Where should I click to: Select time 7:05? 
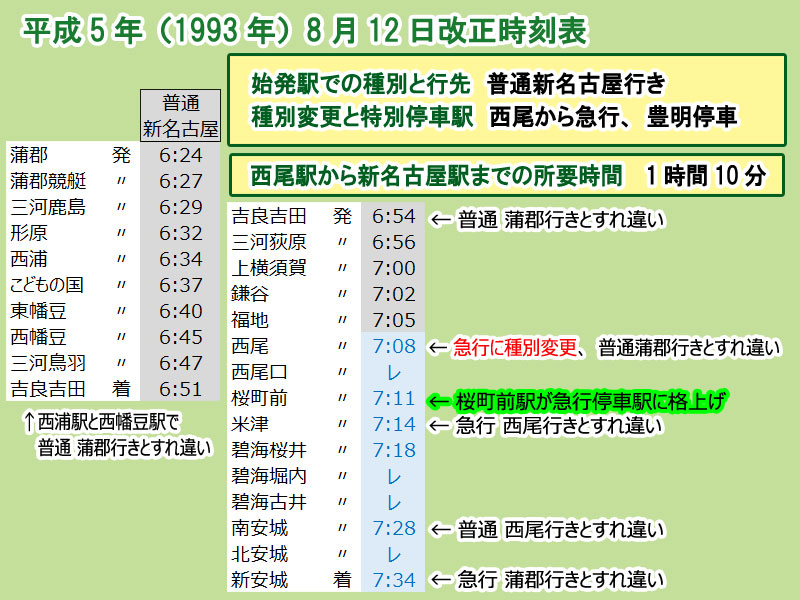coord(393,320)
